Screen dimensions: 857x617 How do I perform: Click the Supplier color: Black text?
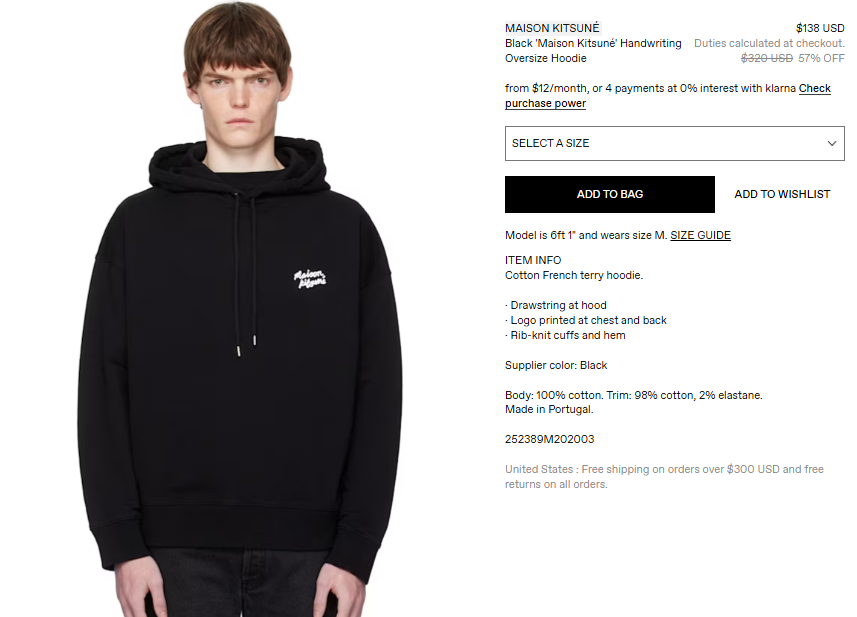coord(556,365)
